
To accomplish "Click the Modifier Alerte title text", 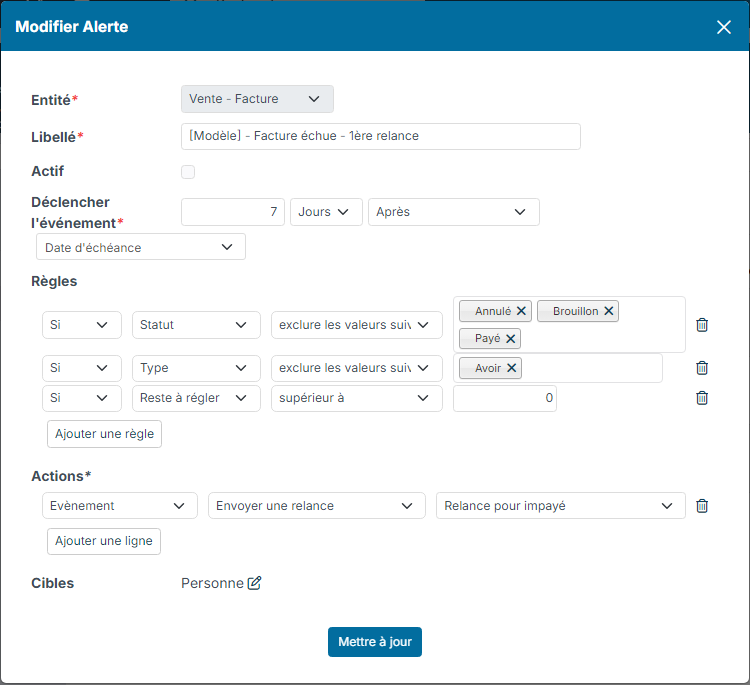I will [72, 27].
